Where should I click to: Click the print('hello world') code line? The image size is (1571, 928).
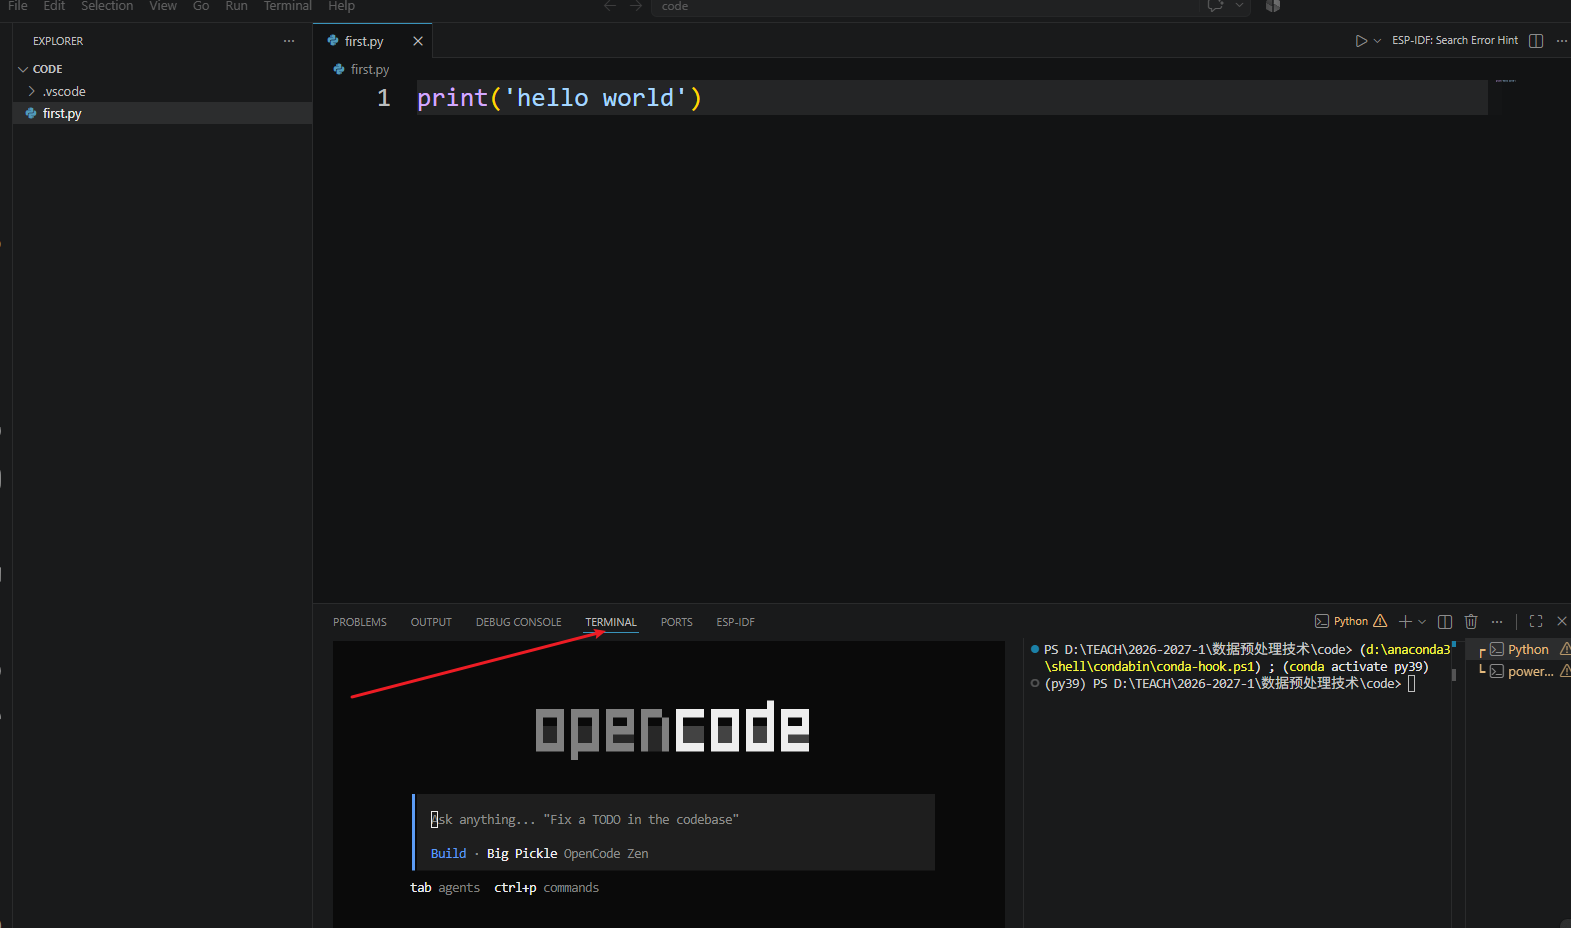(559, 98)
